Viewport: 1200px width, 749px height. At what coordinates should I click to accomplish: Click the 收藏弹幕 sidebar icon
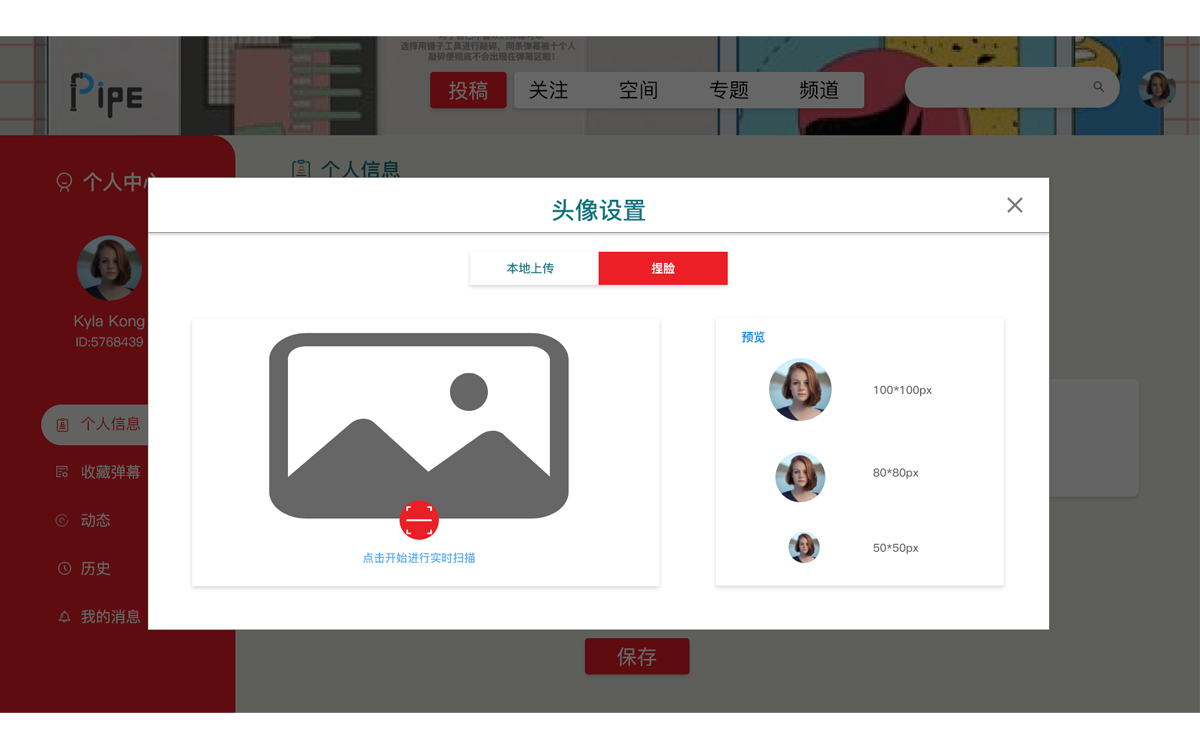tap(62, 472)
